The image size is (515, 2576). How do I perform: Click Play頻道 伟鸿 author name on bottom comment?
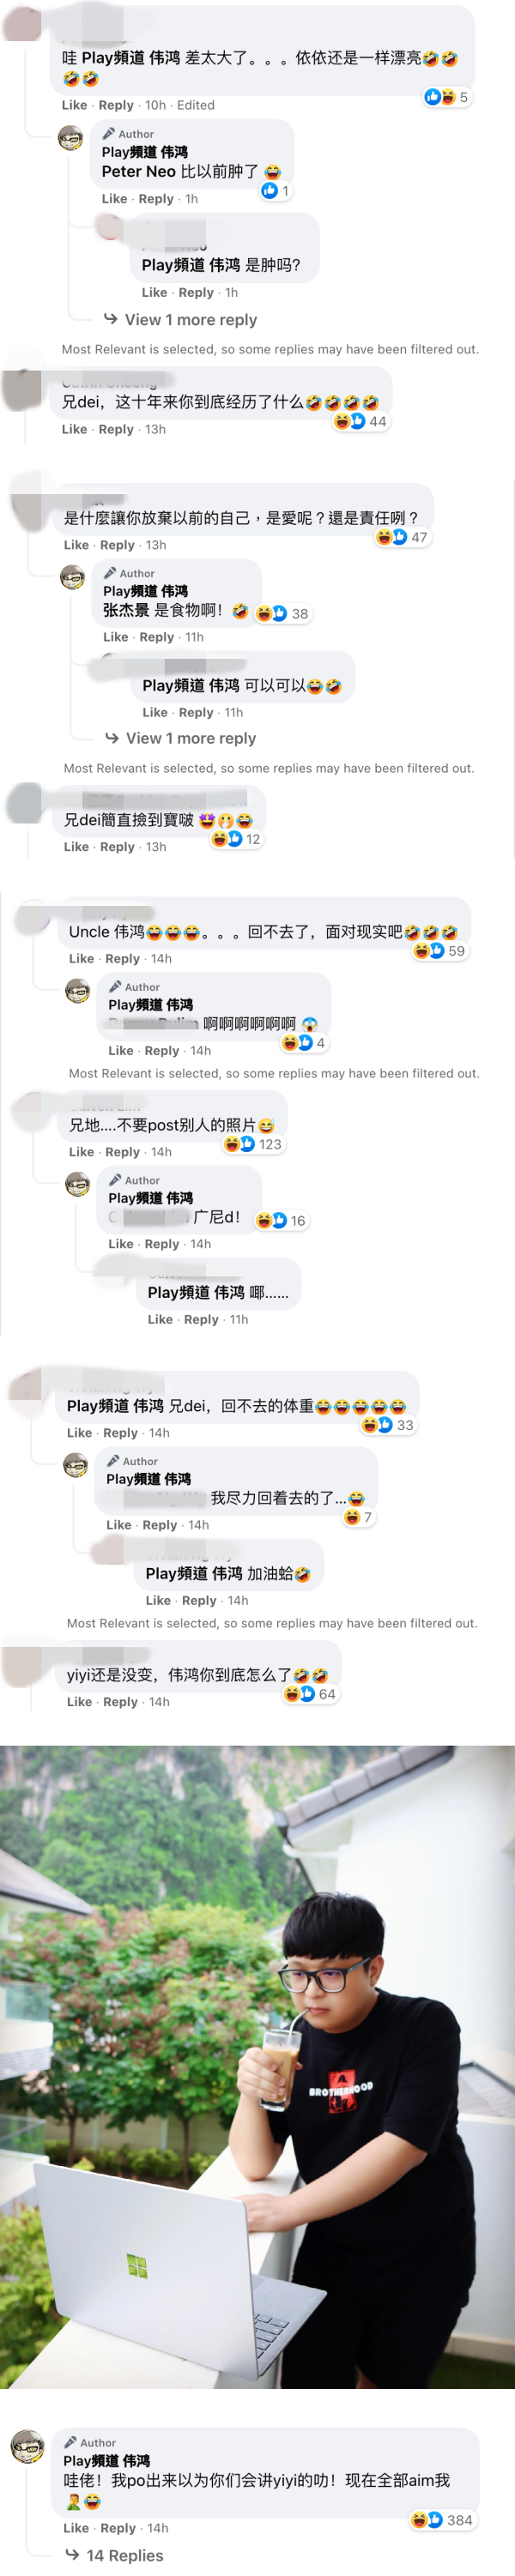click(107, 2460)
